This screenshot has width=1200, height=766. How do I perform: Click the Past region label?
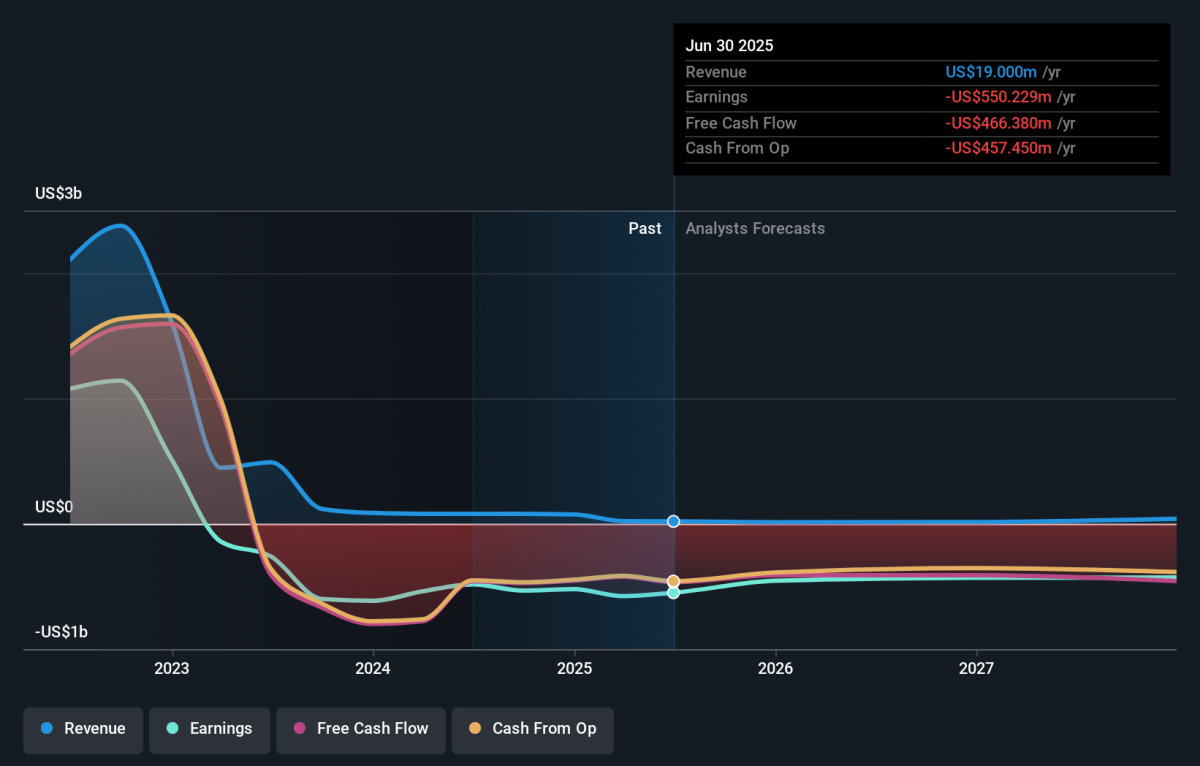tap(645, 229)
